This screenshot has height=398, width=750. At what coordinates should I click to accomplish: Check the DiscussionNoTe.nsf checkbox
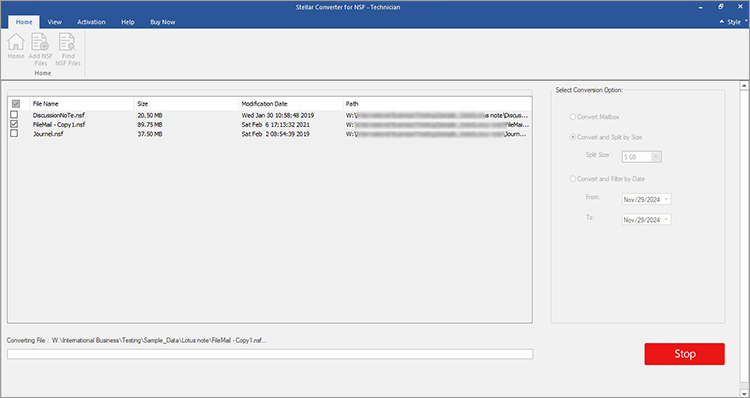(14, 115)
